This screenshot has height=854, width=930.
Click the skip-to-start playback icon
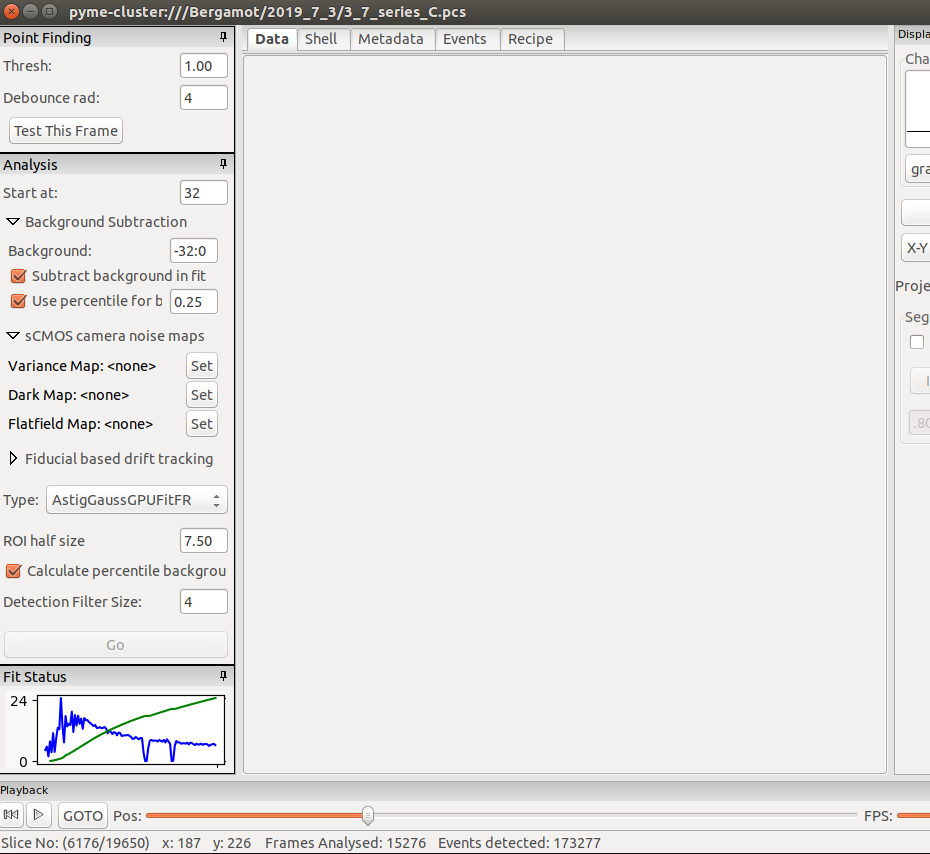(10, 815)
